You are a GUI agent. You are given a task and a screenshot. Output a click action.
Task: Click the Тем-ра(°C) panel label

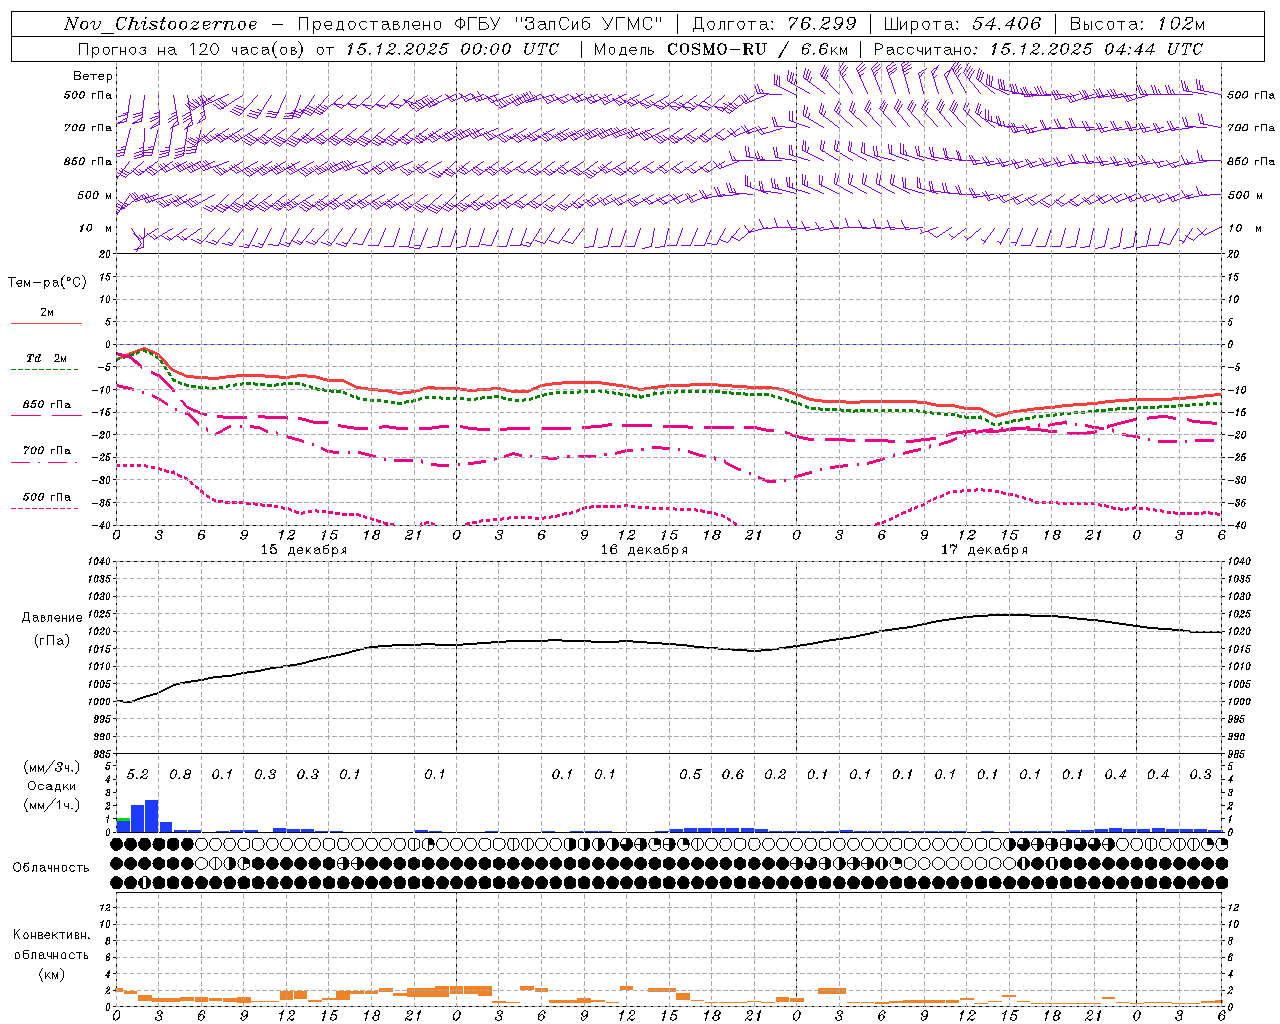tap(47, 283)
